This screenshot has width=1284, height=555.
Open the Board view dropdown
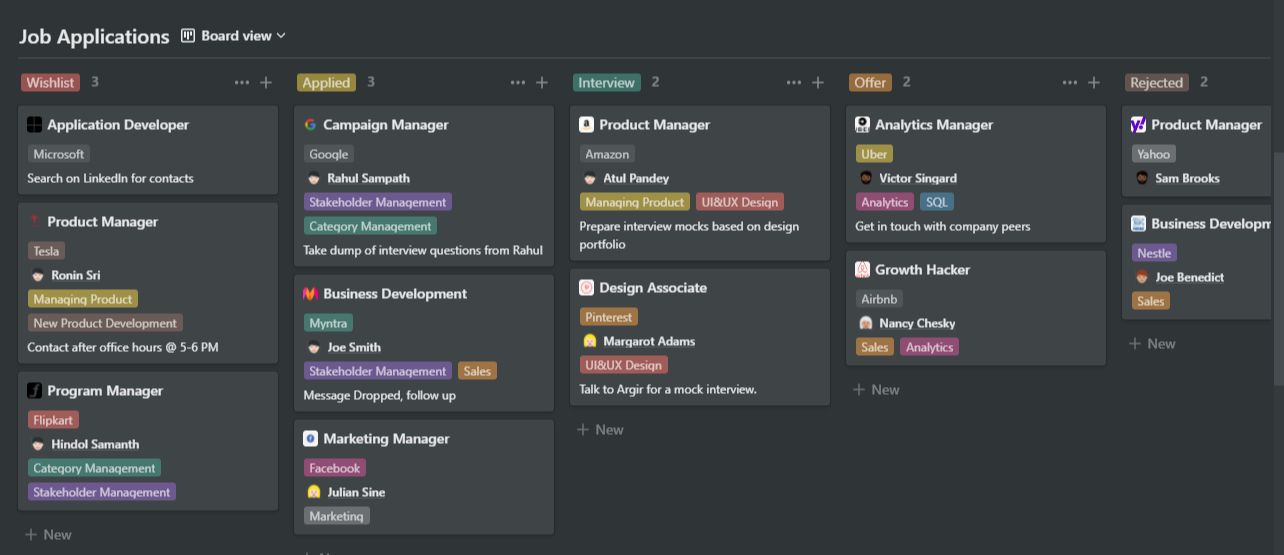coord(234,36)
